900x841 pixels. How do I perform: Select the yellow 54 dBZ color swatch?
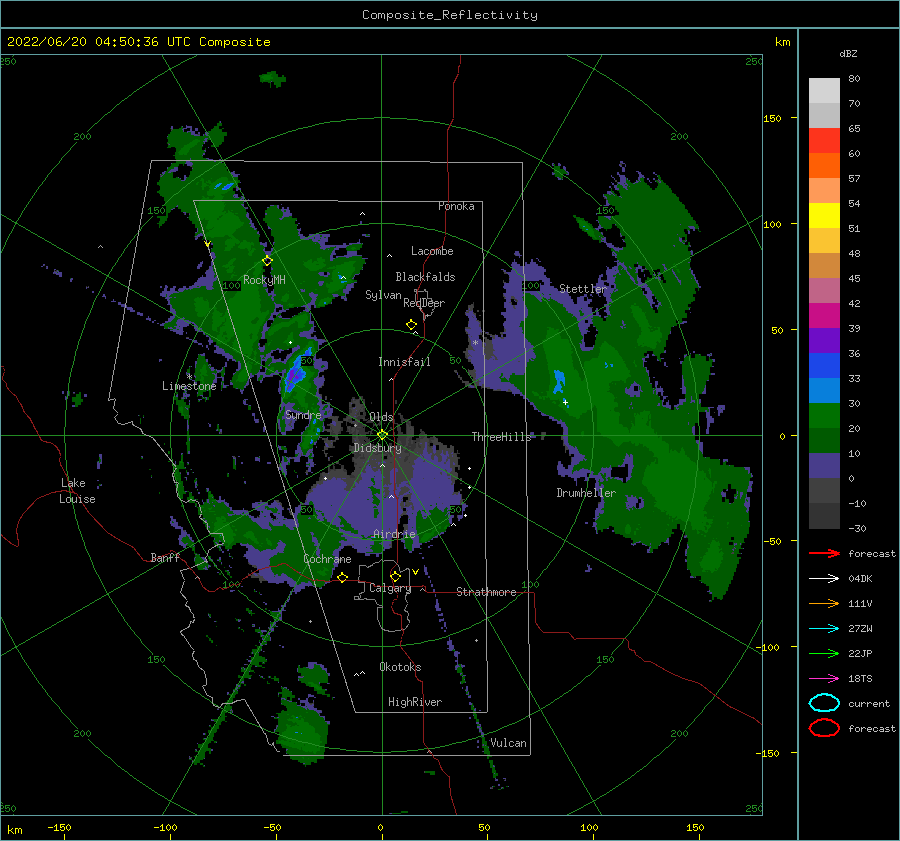(x=824, y=215)
